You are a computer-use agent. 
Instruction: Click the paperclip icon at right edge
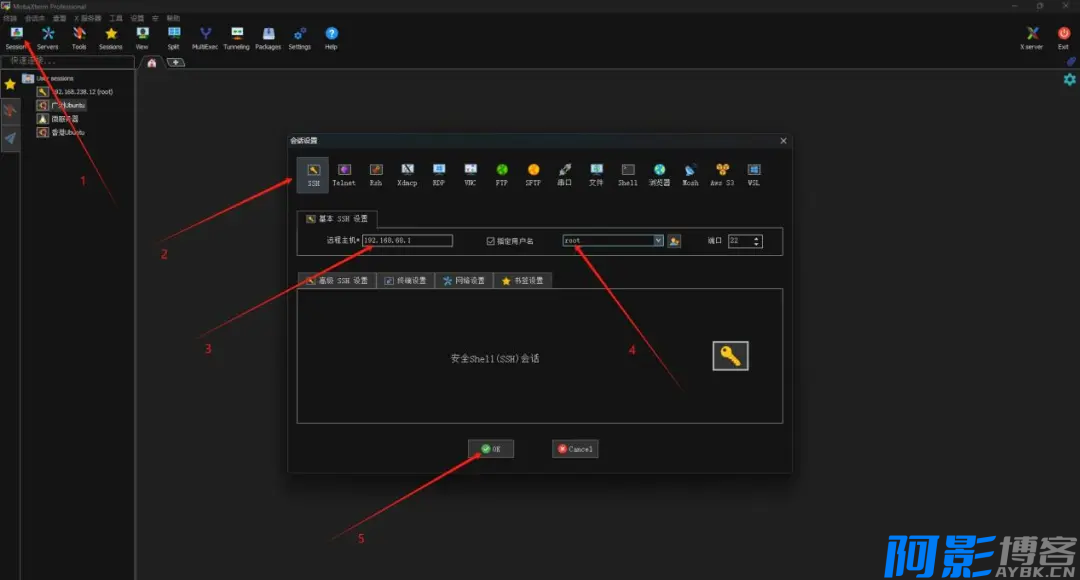(1071, 61)
